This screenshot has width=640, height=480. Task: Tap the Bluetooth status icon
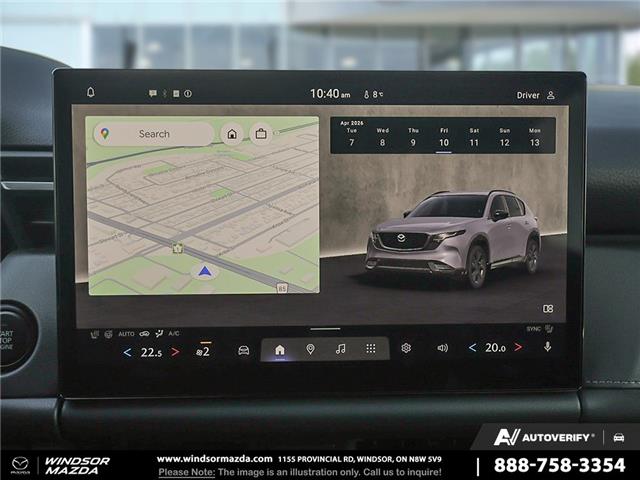165,93
